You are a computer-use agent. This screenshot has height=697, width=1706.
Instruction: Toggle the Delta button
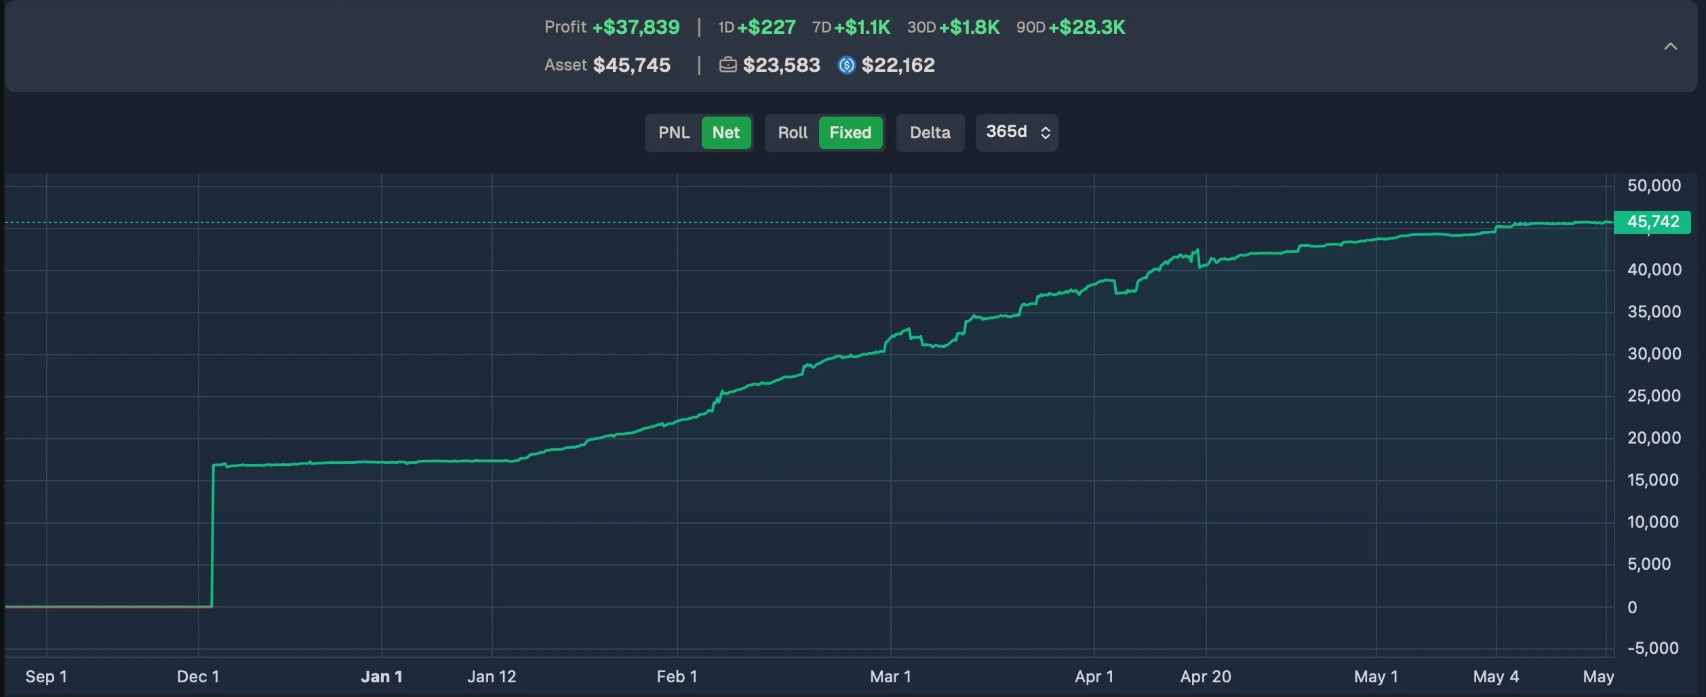coord(930,132)
